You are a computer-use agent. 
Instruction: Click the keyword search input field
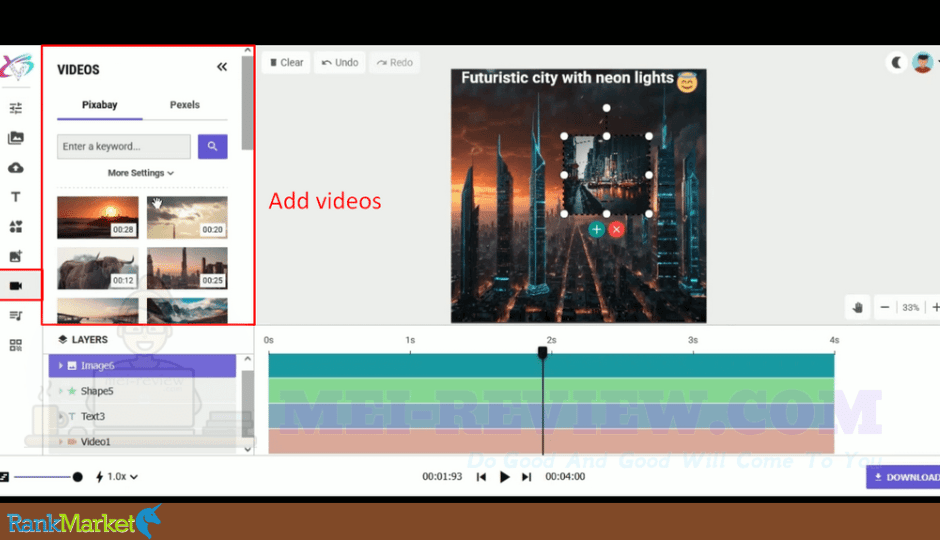(x=123, y=146)
